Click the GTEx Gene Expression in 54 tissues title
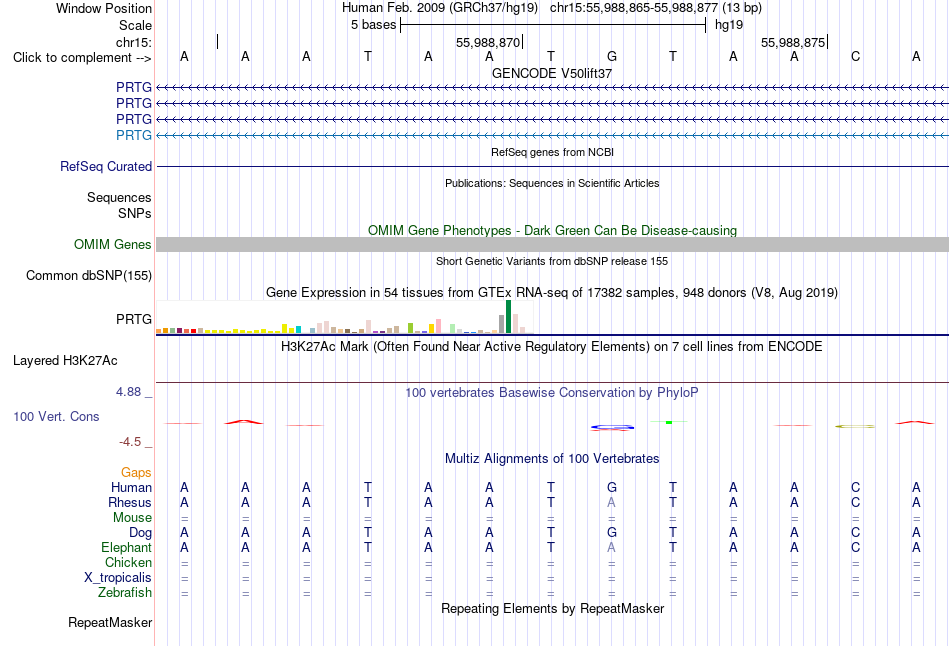 click(551, 293)
